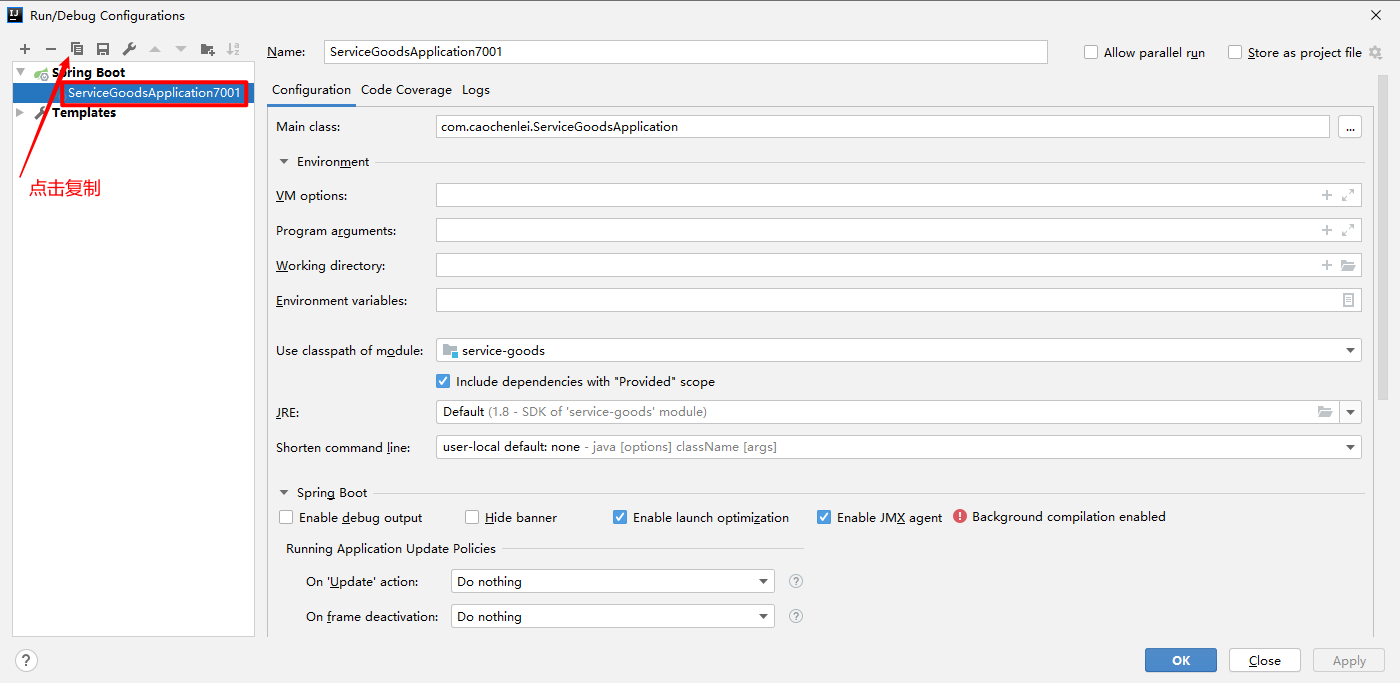1400x683 pixels.
Task: Move configuration down arrow
Action: point(181,49)
